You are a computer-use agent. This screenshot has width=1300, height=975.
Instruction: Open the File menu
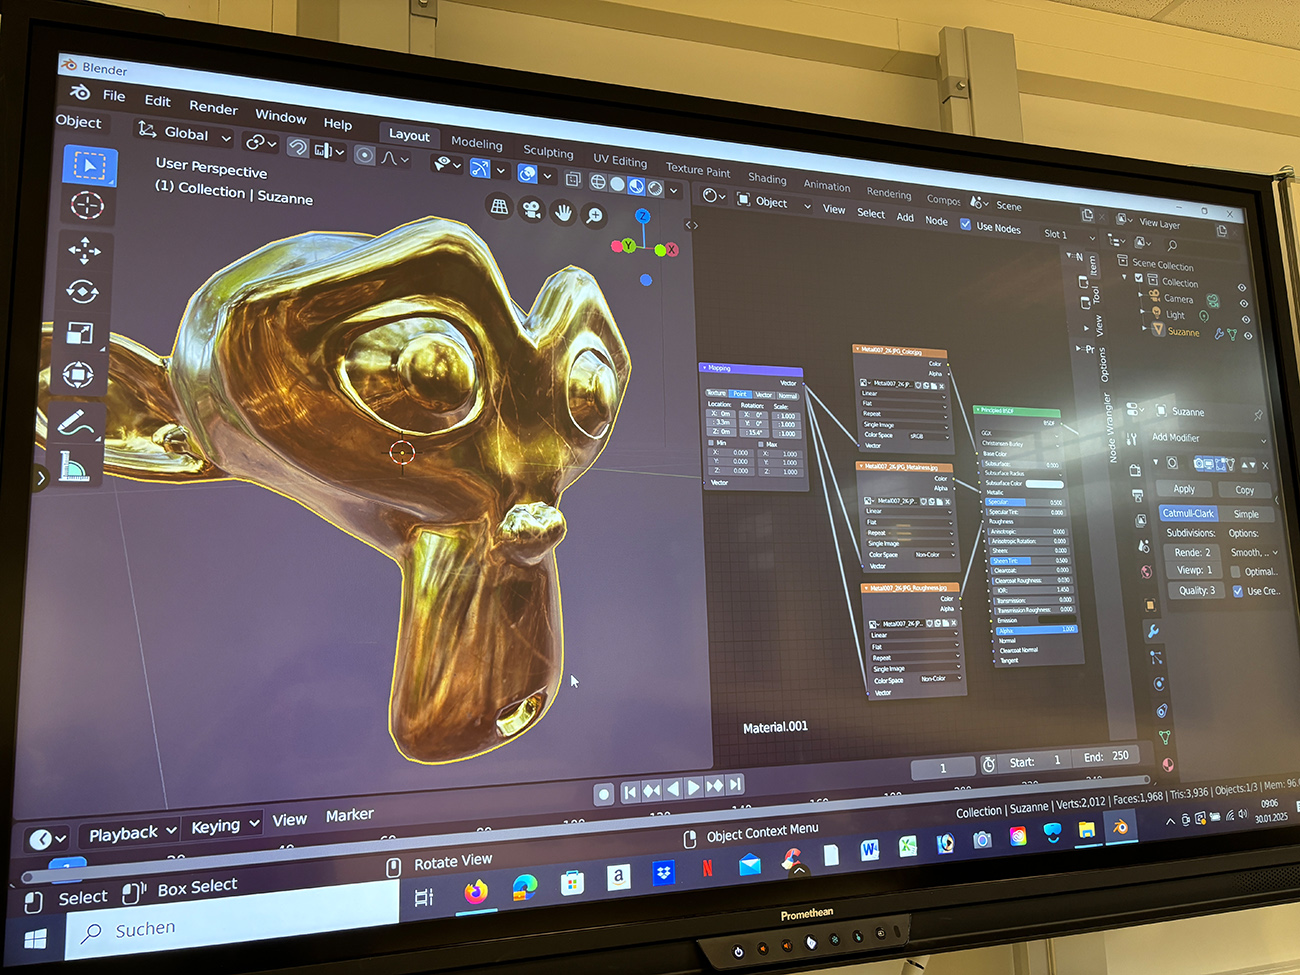pos(114,96)
